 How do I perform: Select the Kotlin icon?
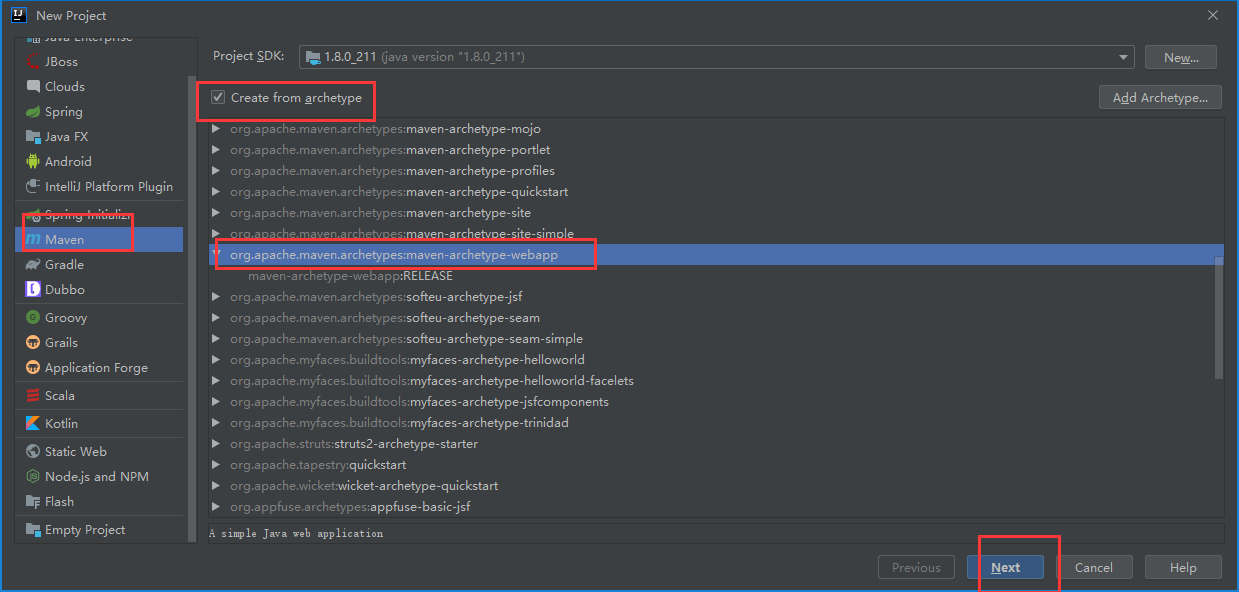pos(34,423)
